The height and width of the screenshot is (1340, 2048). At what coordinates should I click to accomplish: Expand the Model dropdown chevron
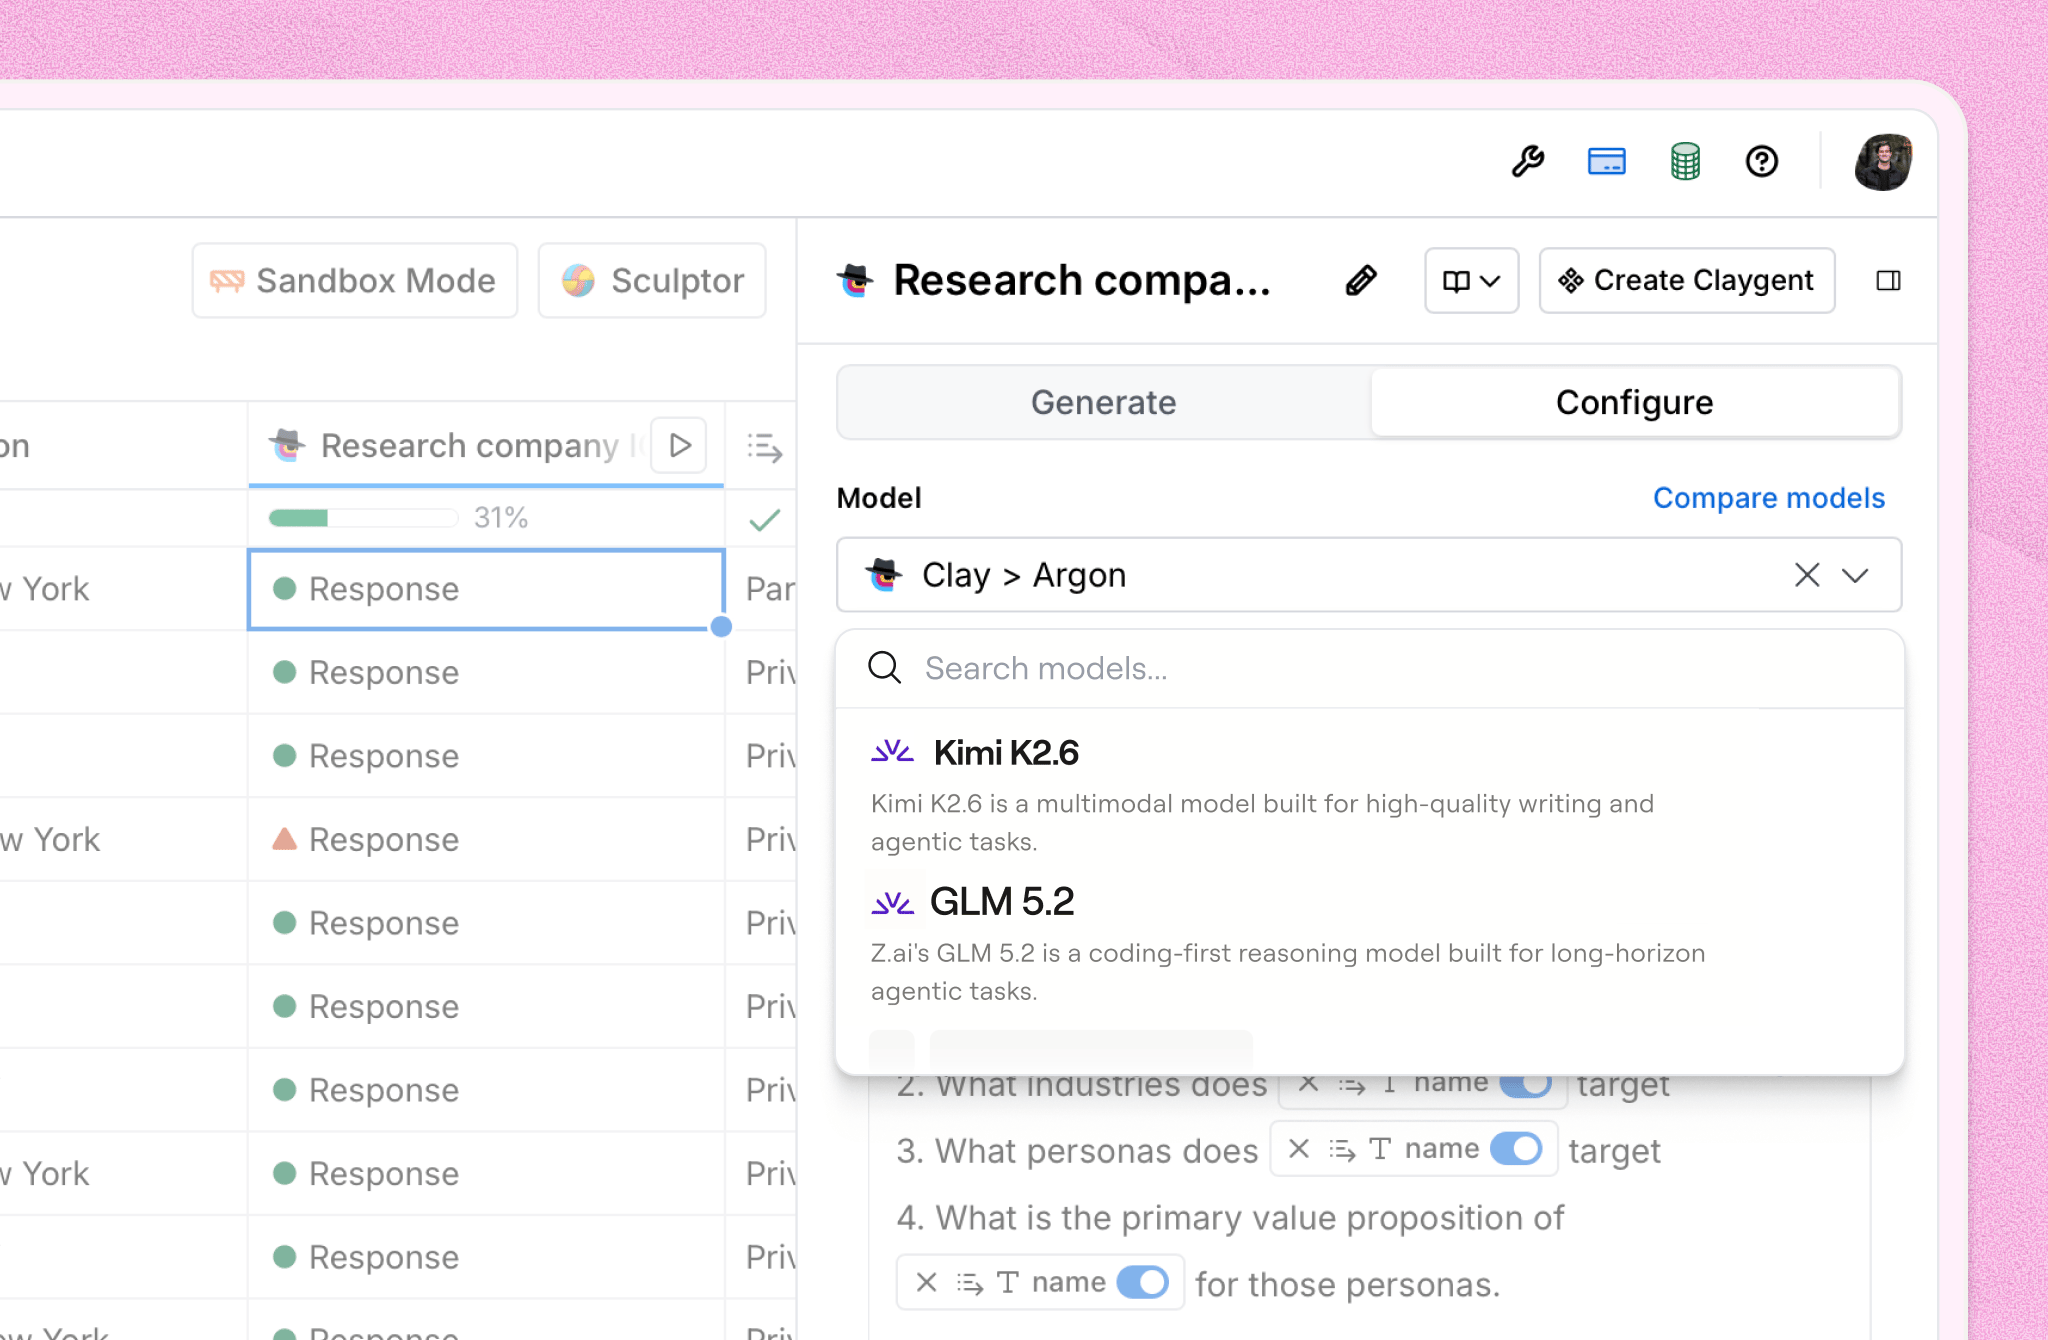(x=1855, y=575)
